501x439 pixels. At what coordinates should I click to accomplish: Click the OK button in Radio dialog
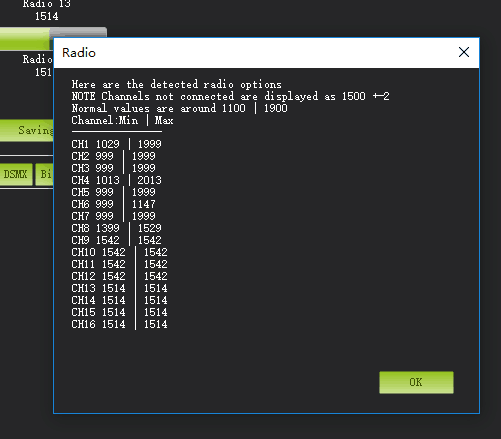tap(416, 382)
